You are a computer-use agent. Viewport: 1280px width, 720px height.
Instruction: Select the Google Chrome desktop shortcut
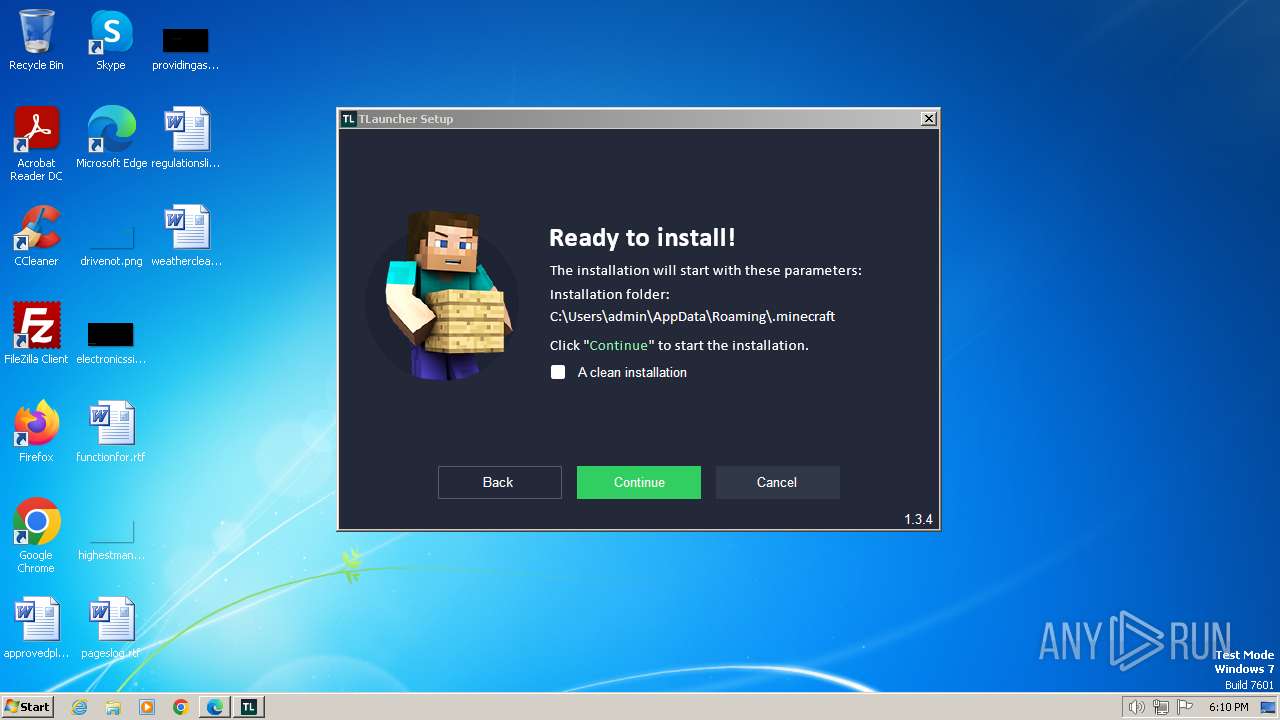(x=36, y=535)
